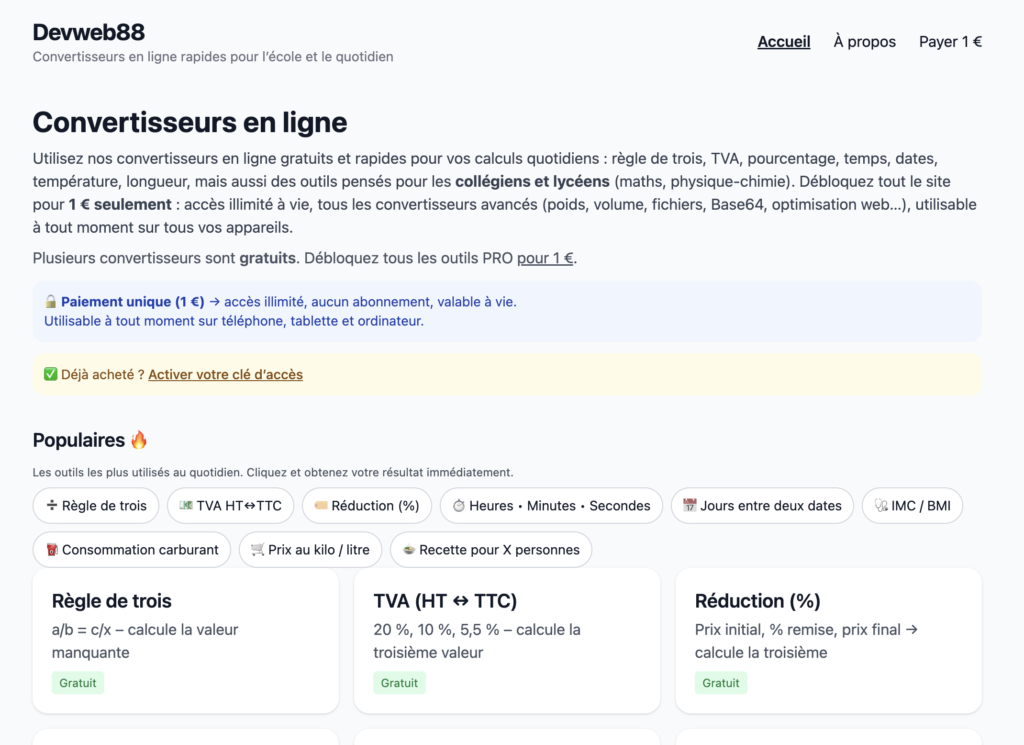Select the Prix au kilo / litre chip
Viewport: 1024px width, 745px height.
pyautogui.click(x=310, y=550)
